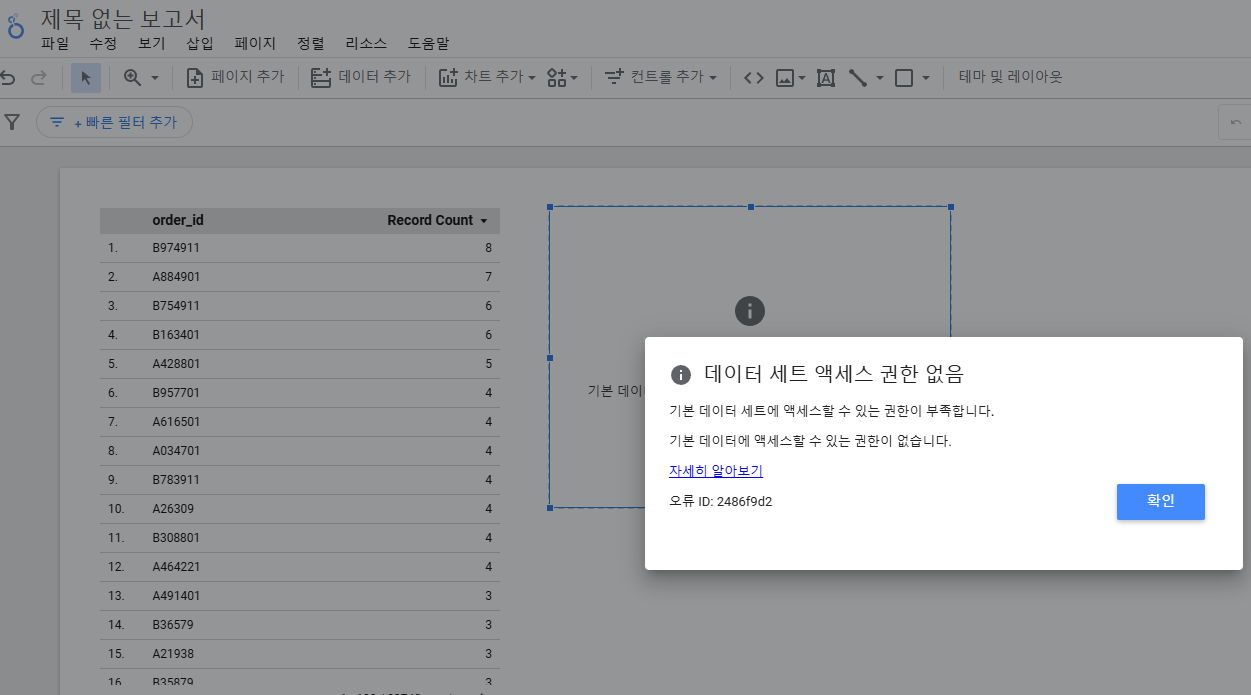This screenshot has width=1251, height=695.
Task: Select the line drawing tool
Action: point(857,77)
